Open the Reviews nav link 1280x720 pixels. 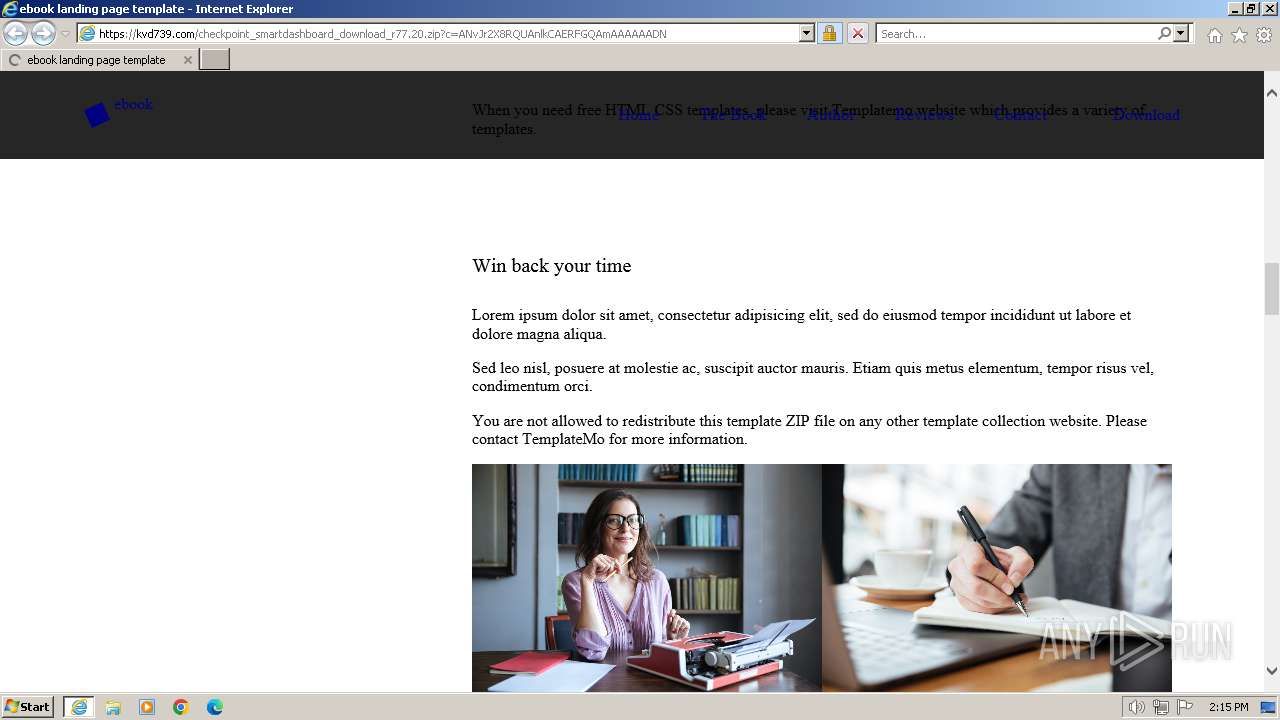pyautogui.click(x=924, y=115)
